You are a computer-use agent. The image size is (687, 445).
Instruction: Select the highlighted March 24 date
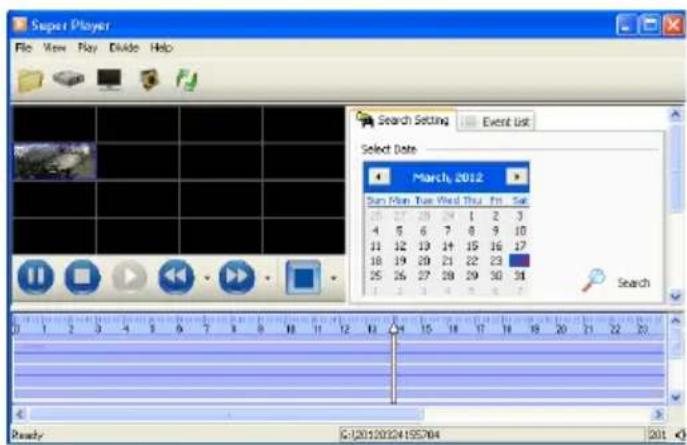[519, 261]
